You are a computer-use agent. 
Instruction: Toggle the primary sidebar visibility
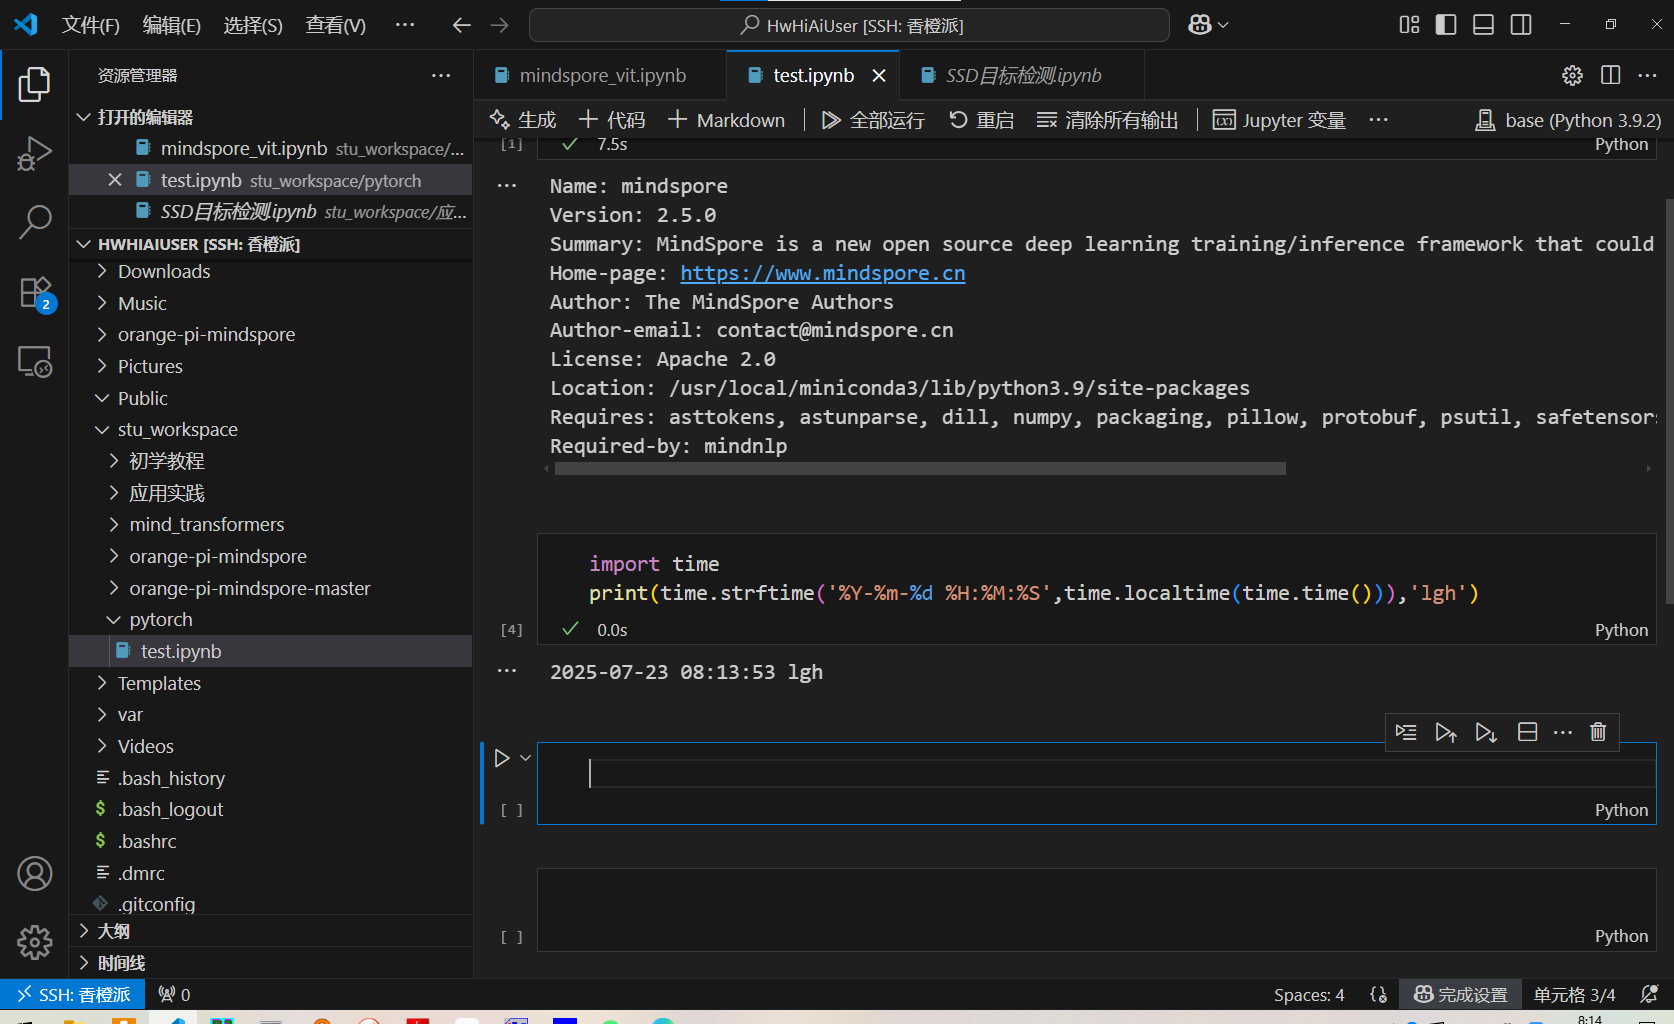point(1445,25)
